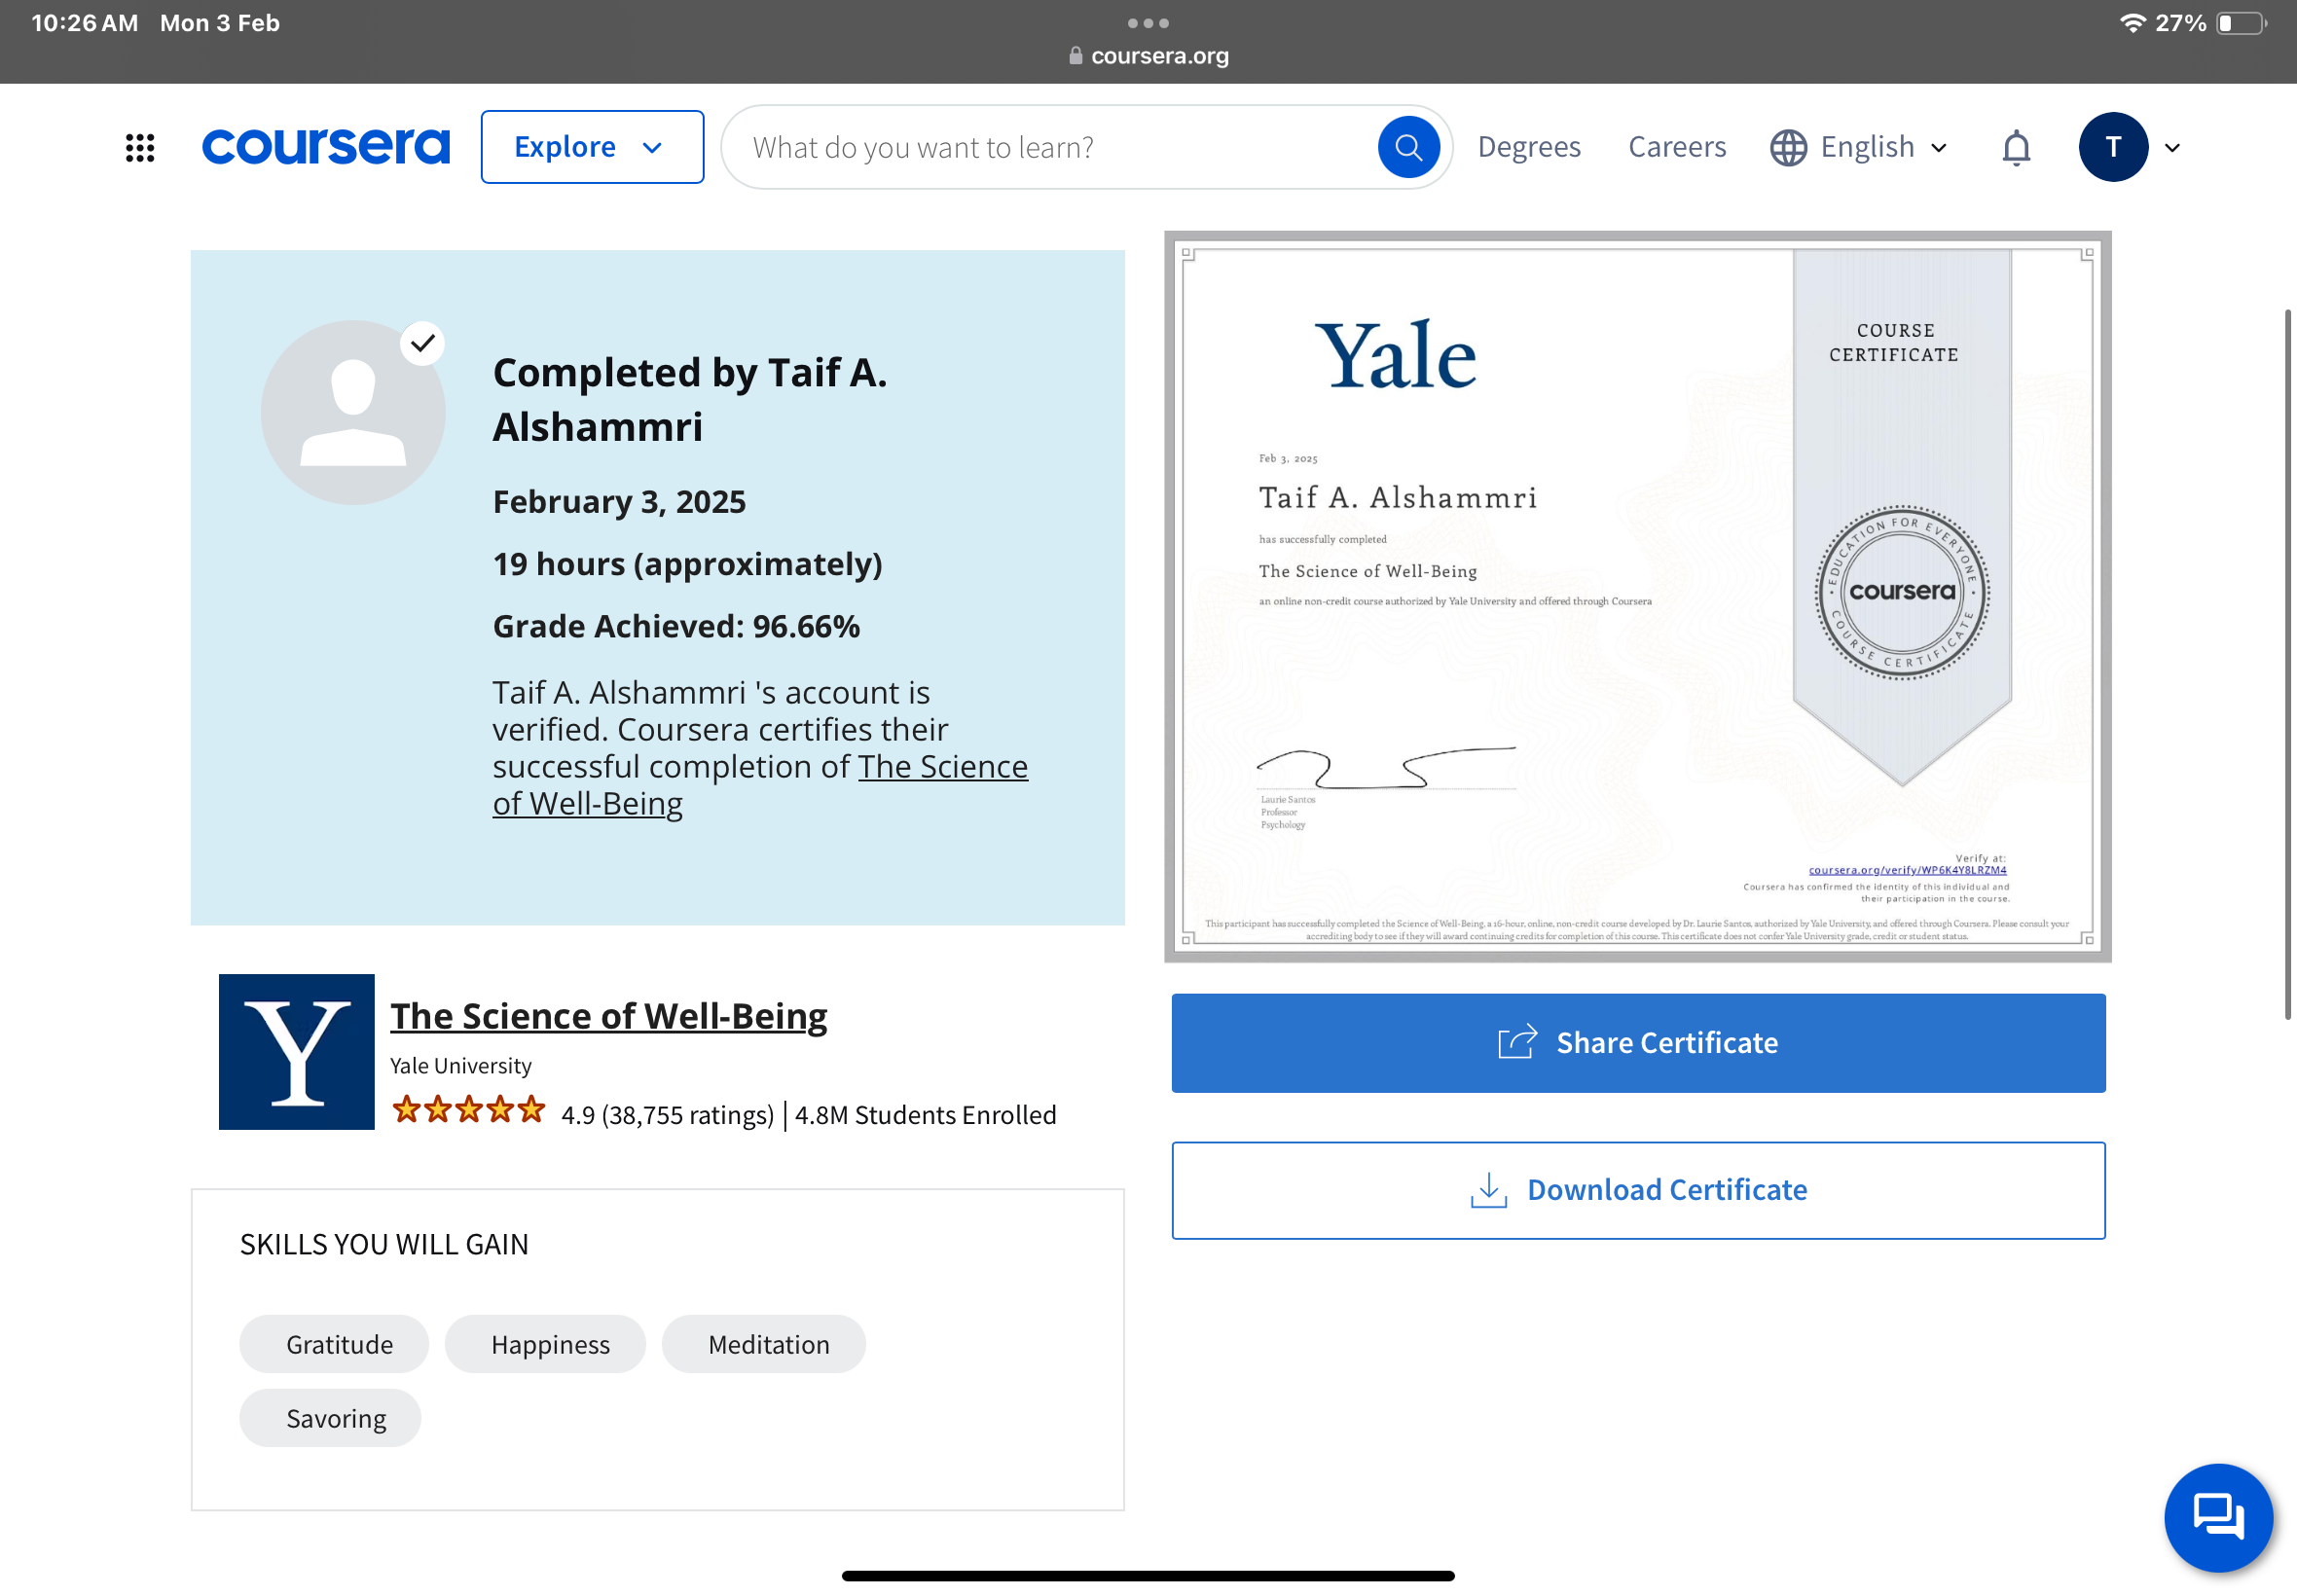
Task: Tap the iPad home indicator bar
Action: (1148, 1576)
